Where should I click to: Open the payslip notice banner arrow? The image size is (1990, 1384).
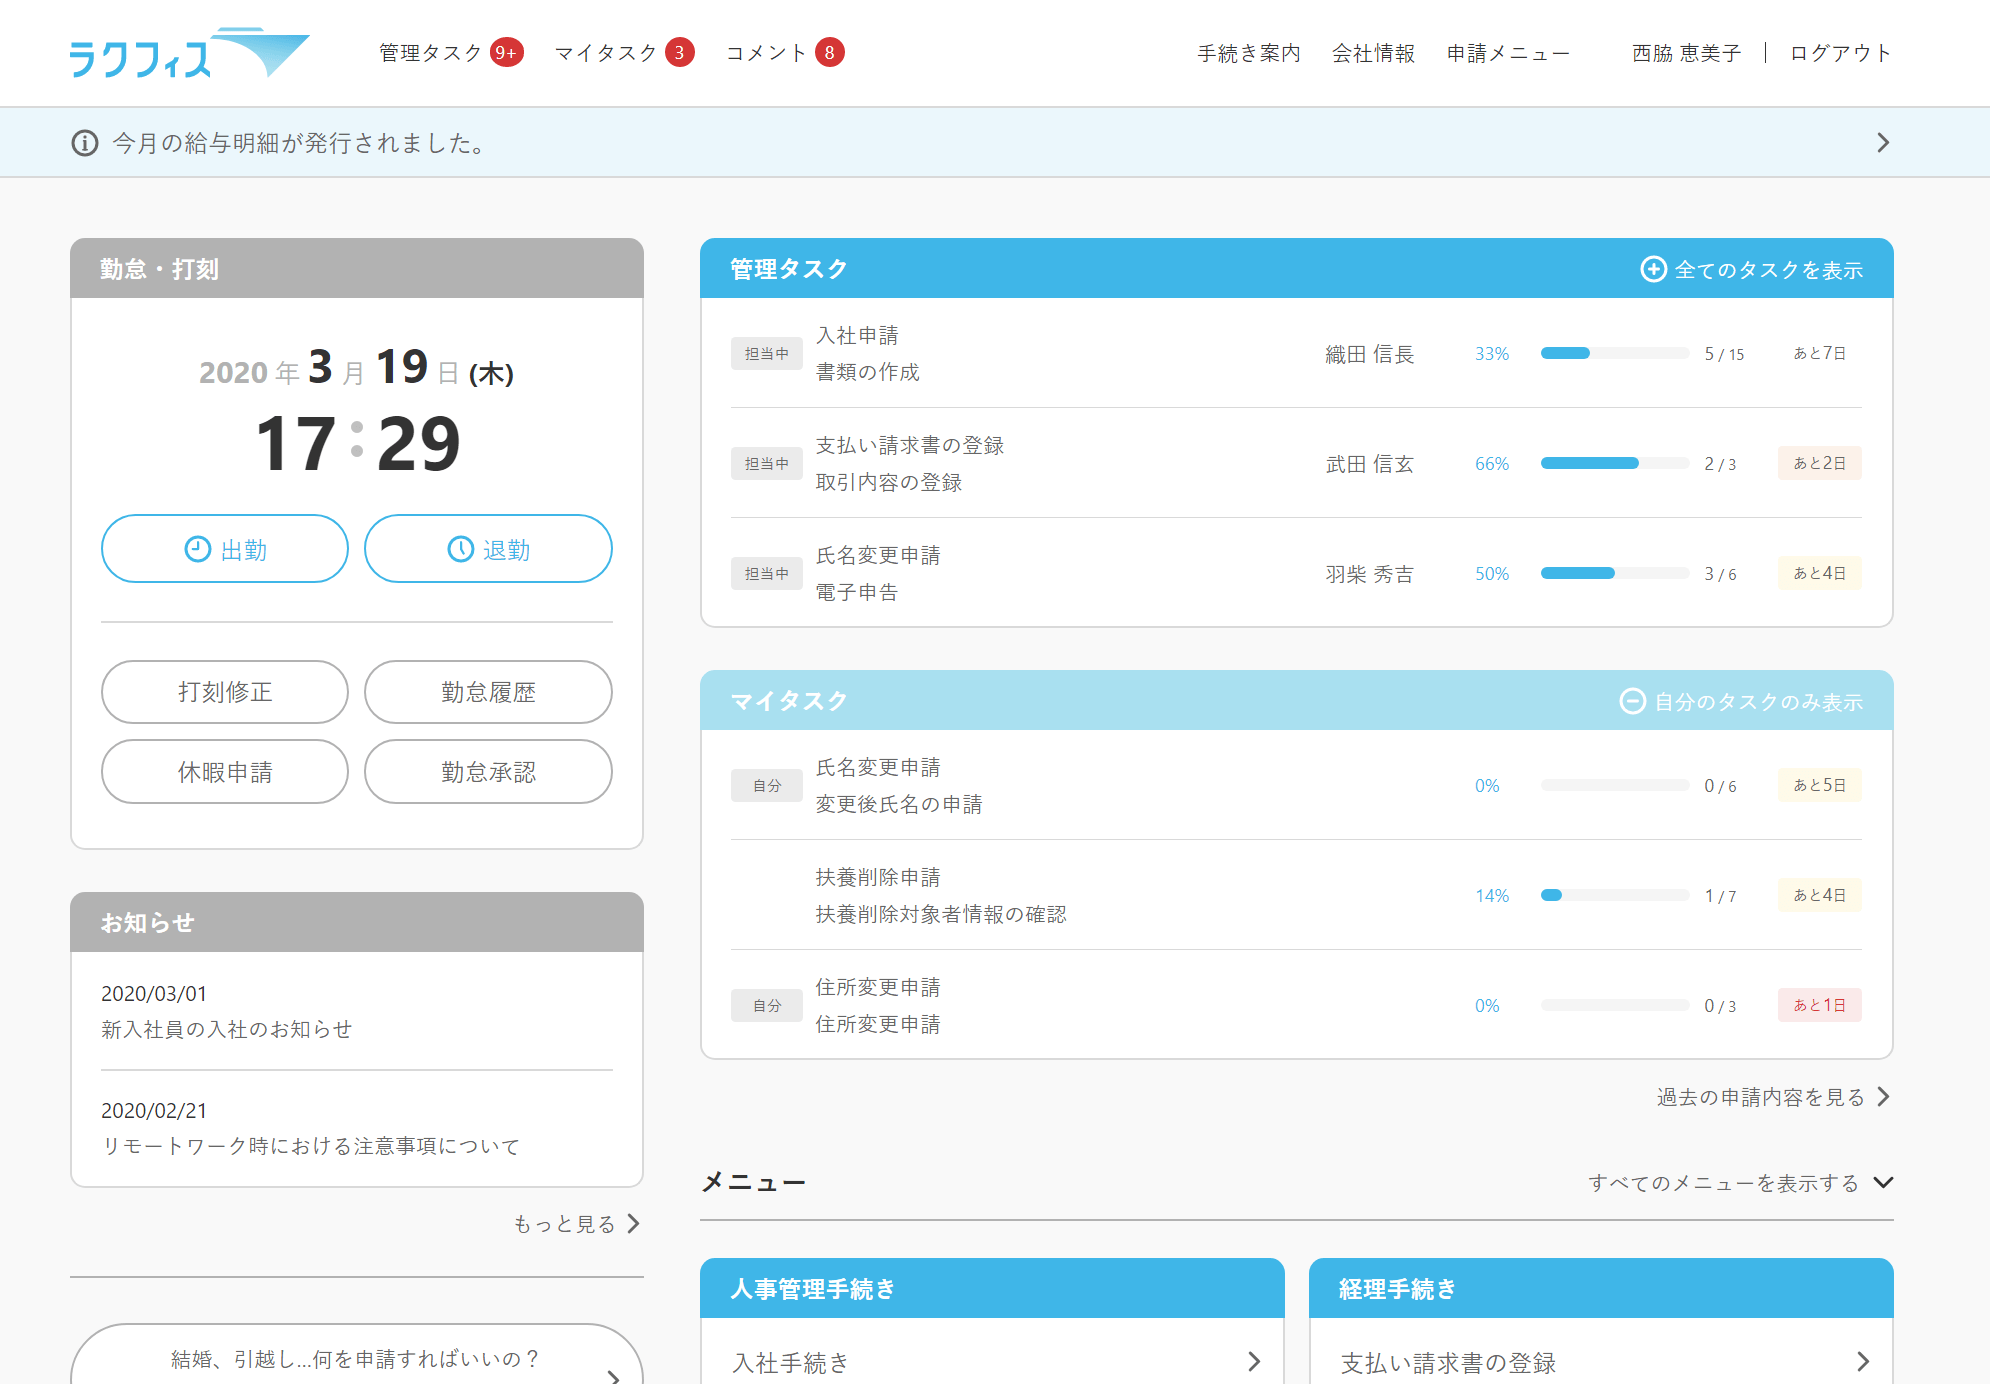pos(1882,143)
